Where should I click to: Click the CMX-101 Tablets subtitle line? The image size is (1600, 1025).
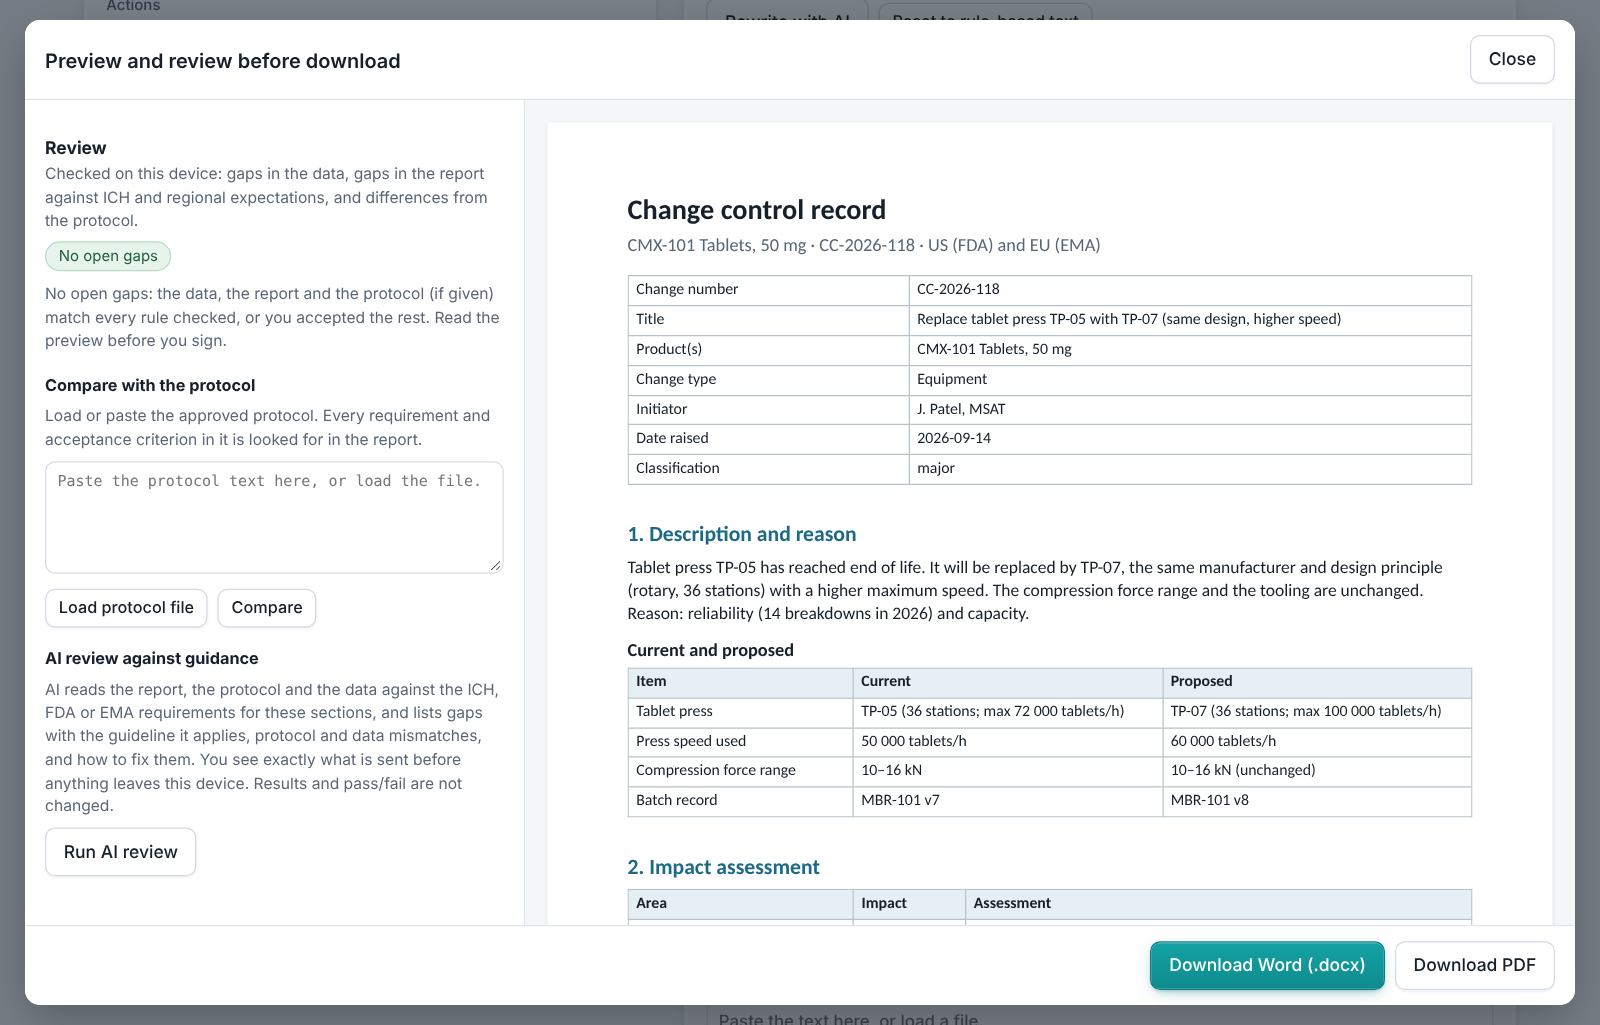(x=863, y=245)
